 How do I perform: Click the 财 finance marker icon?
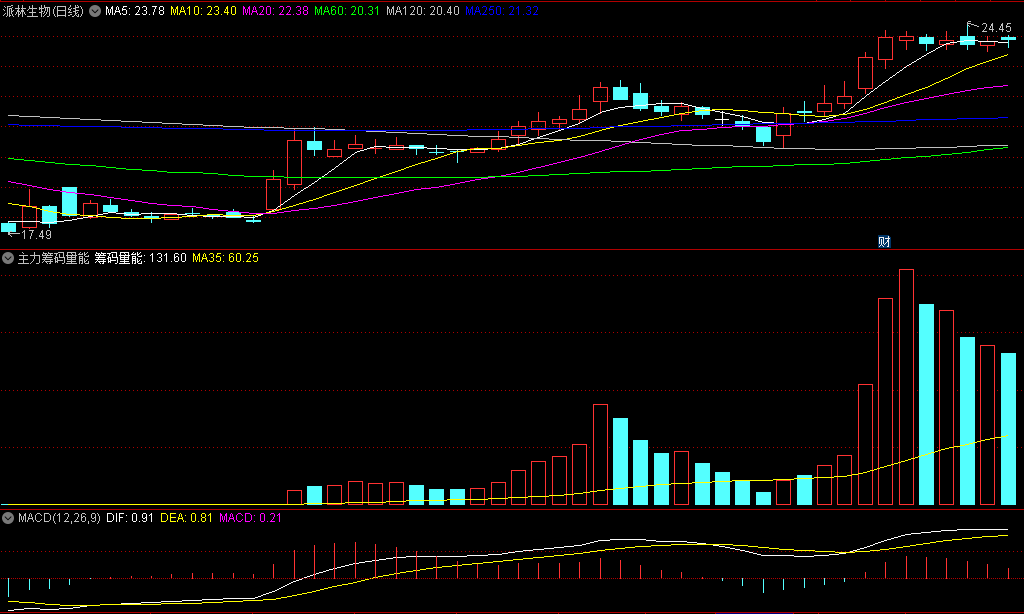click(x=884, y=242)
